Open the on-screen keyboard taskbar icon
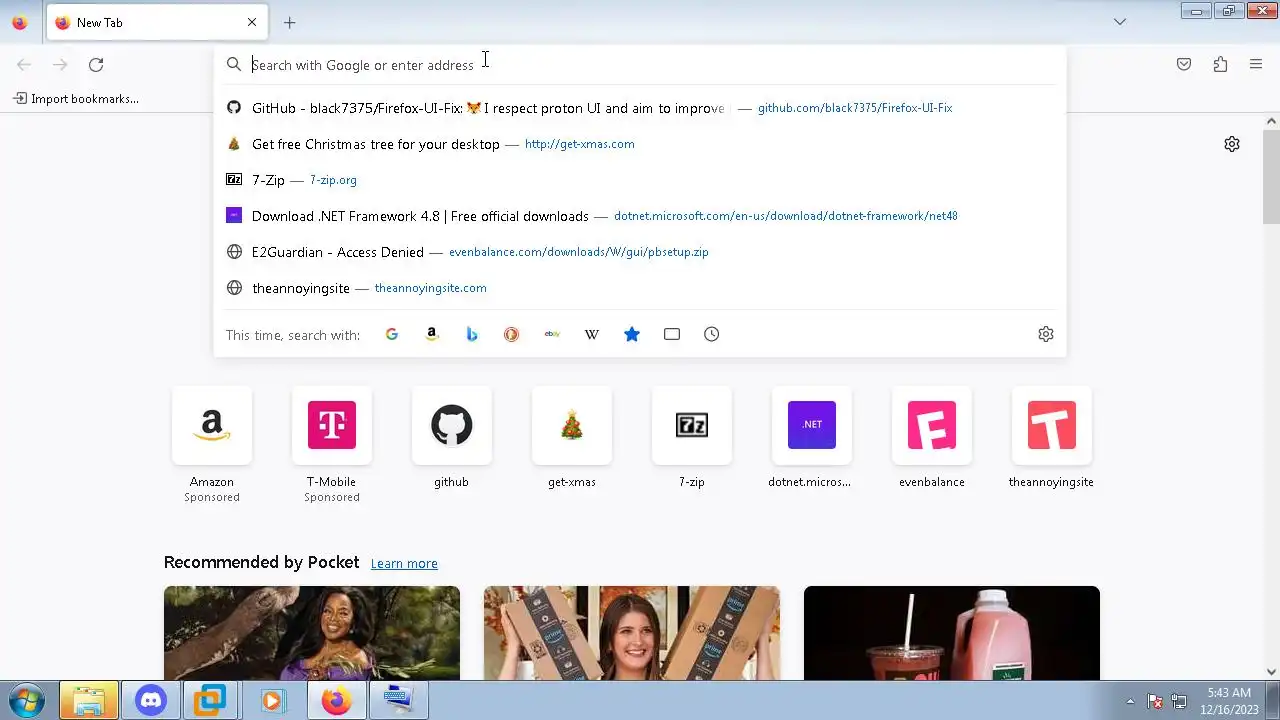 (x=398, y=701)
